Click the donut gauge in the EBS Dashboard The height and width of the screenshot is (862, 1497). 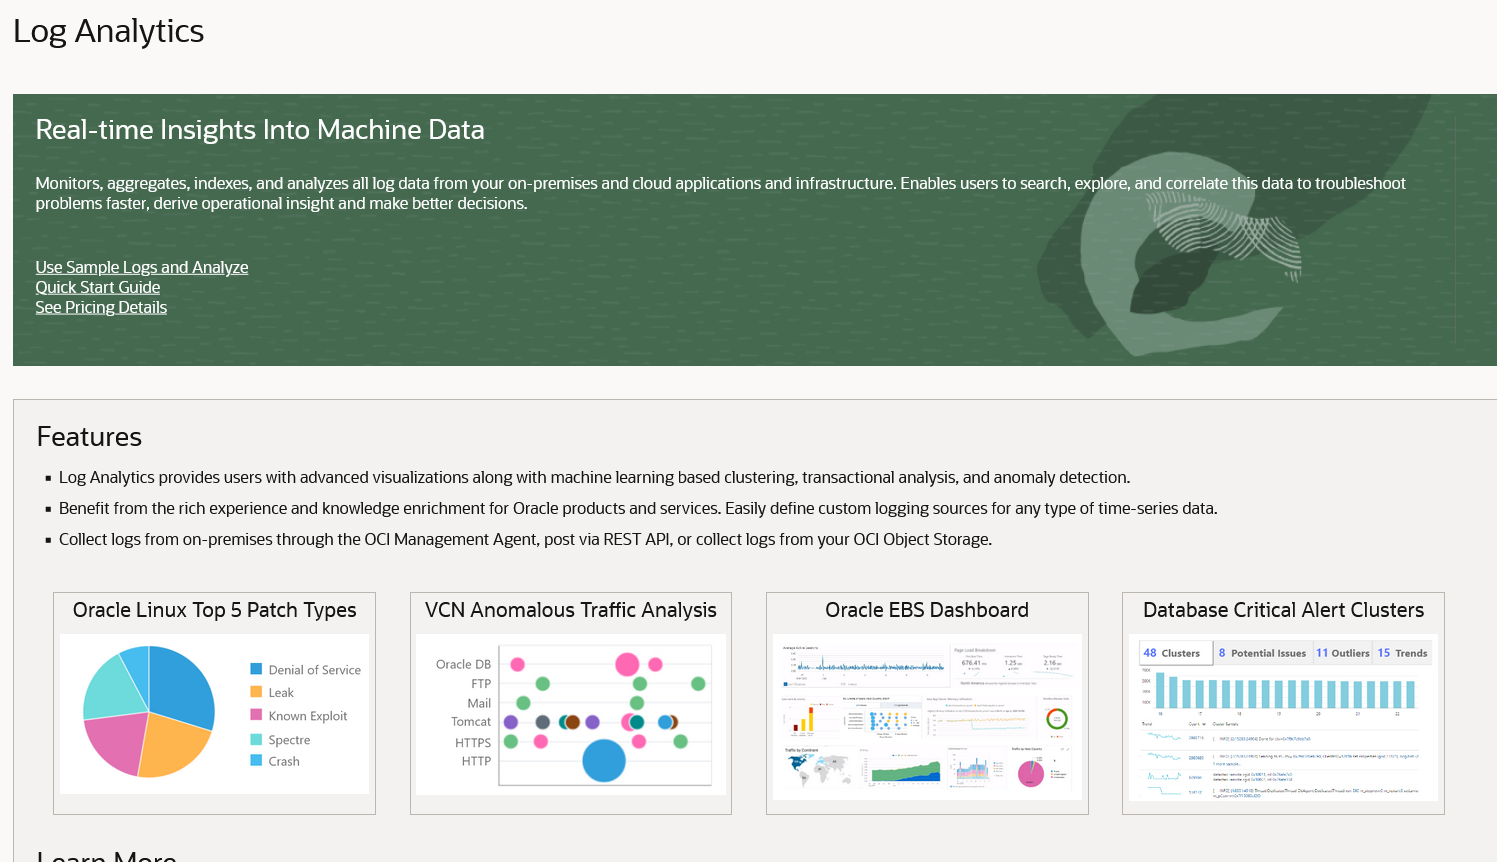point(1055,720)
